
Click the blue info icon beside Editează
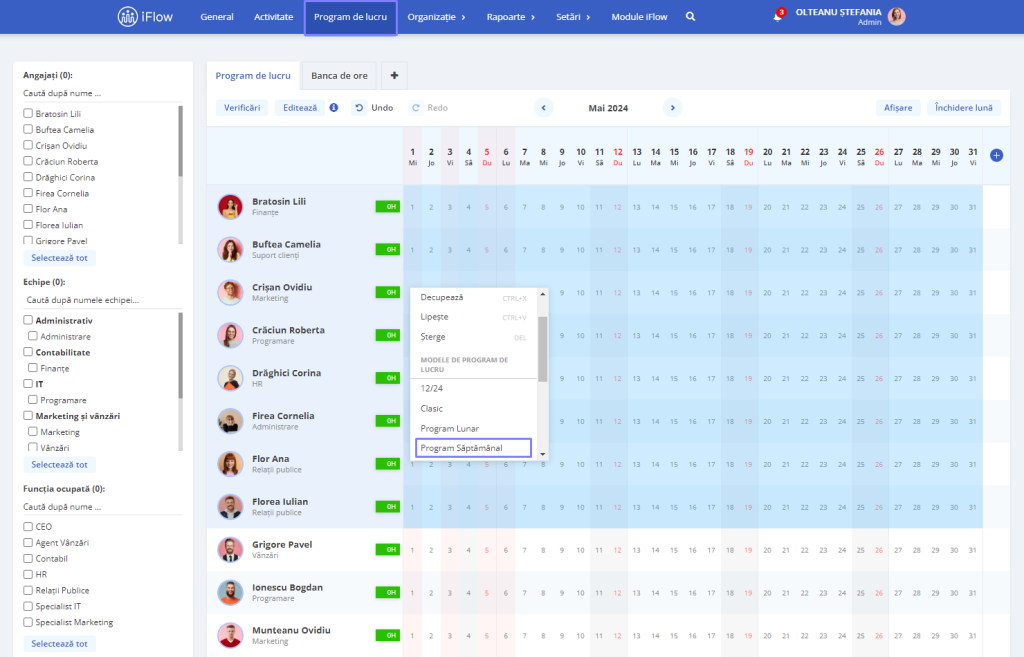coord(334,108)
